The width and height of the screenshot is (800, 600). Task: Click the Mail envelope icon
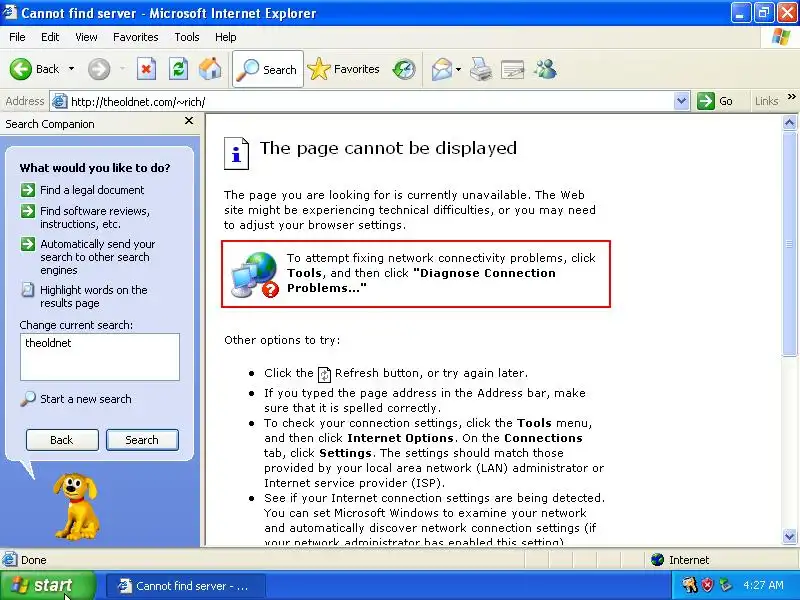pyautogui.click(x=442, y=69)
